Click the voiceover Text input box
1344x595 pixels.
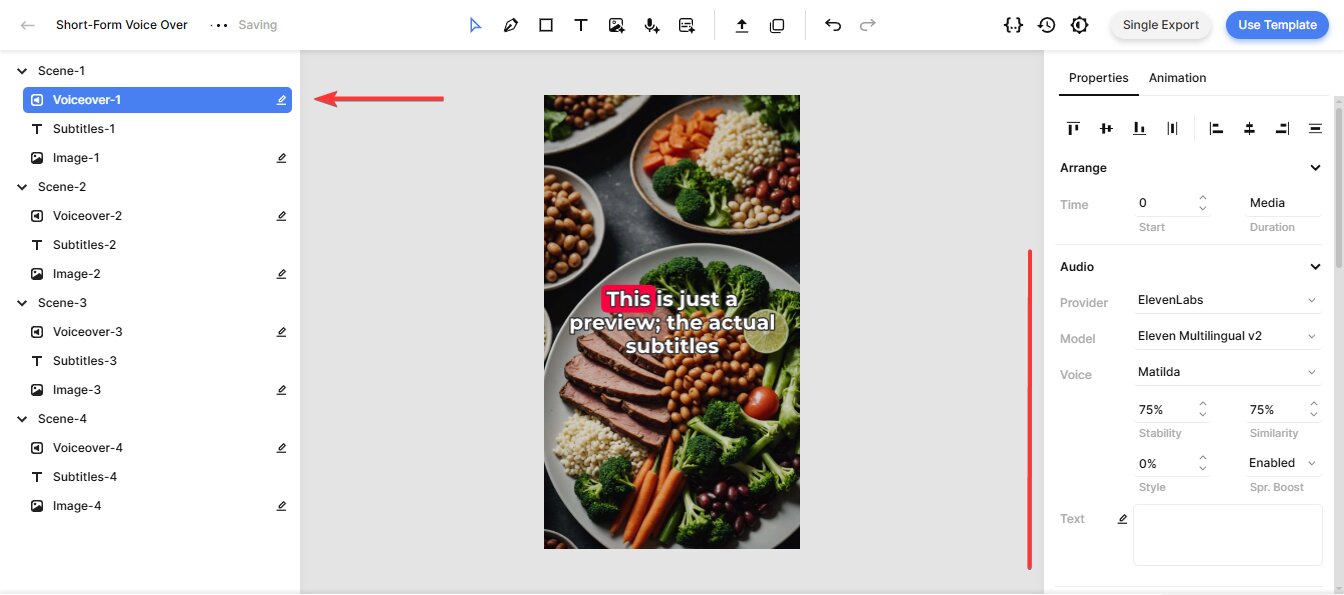point(1227,534)
